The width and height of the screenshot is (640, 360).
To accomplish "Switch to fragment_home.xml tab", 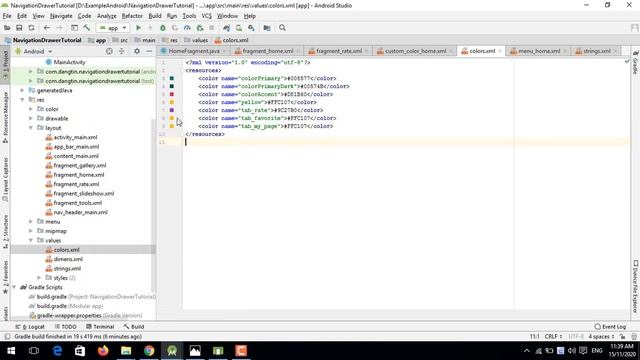I will (268, 51).
